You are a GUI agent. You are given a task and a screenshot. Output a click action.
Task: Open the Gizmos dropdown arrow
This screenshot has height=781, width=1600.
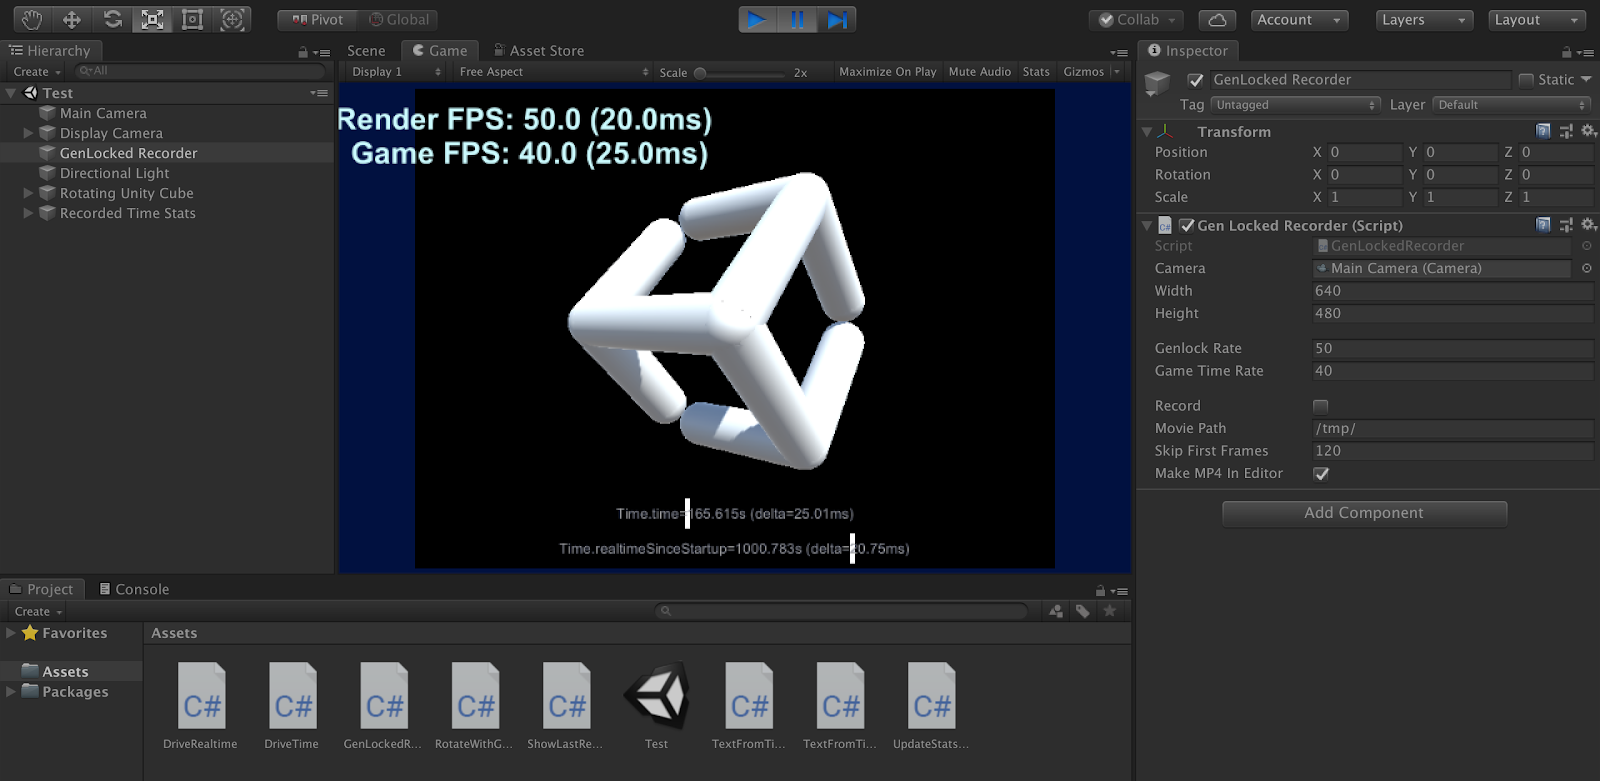click(1116, 72)
